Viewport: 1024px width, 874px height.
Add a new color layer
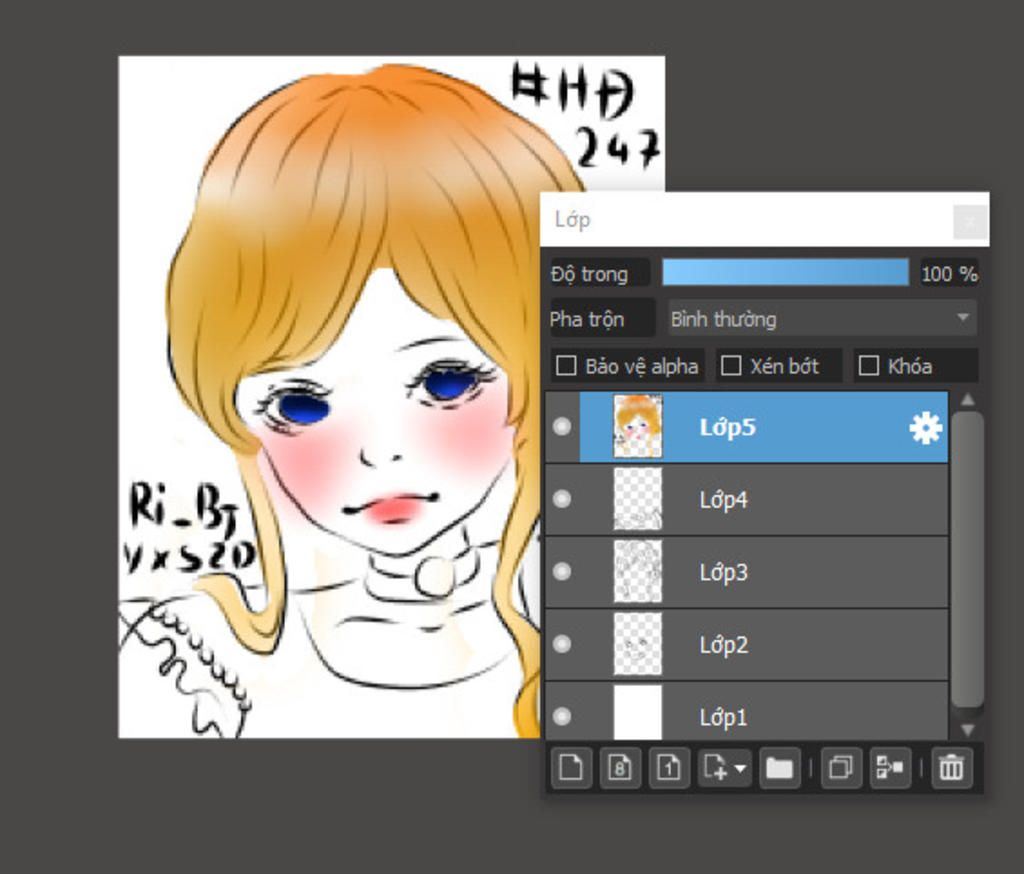(571, 768)
